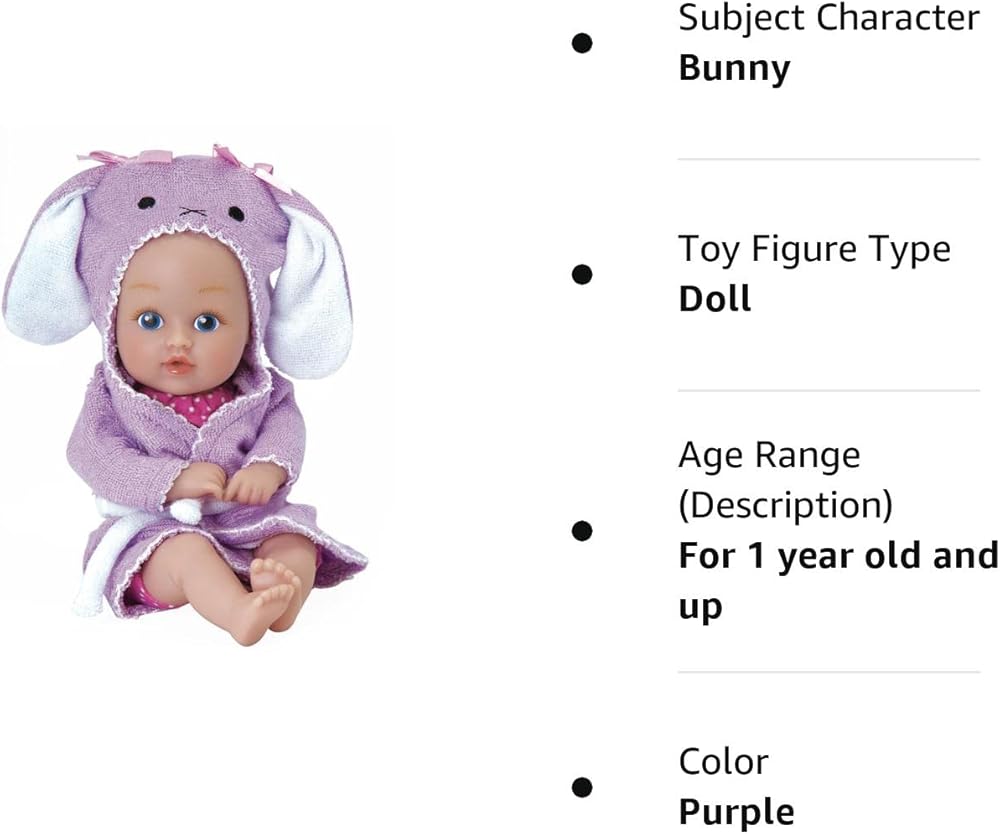Click the bullet beside Color

tap(582, 787)
